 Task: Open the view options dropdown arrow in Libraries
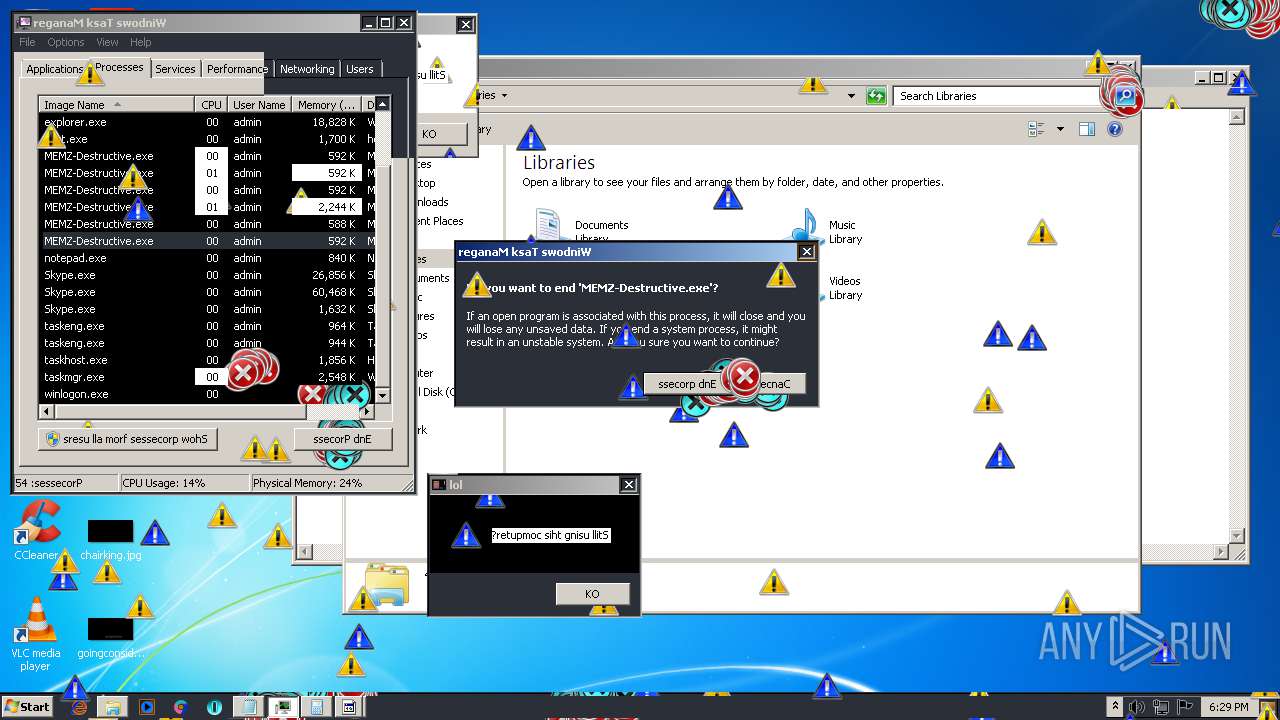pos(1060,129)
